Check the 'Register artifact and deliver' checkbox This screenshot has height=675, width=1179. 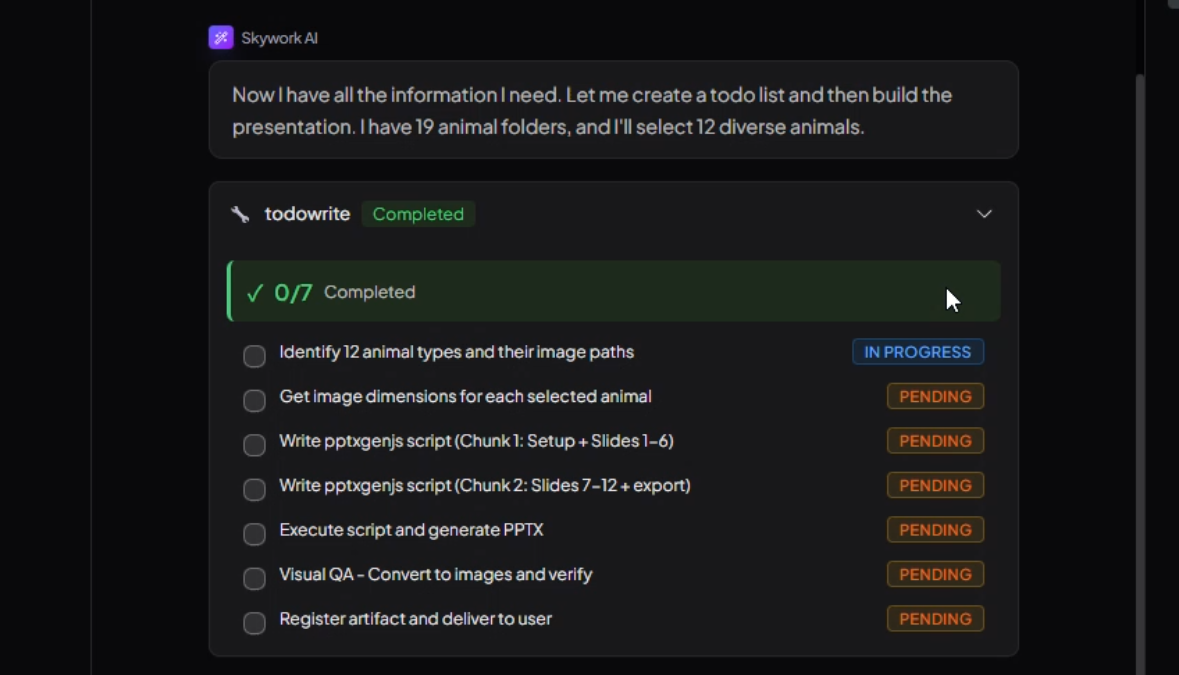[x=255, y=623]
